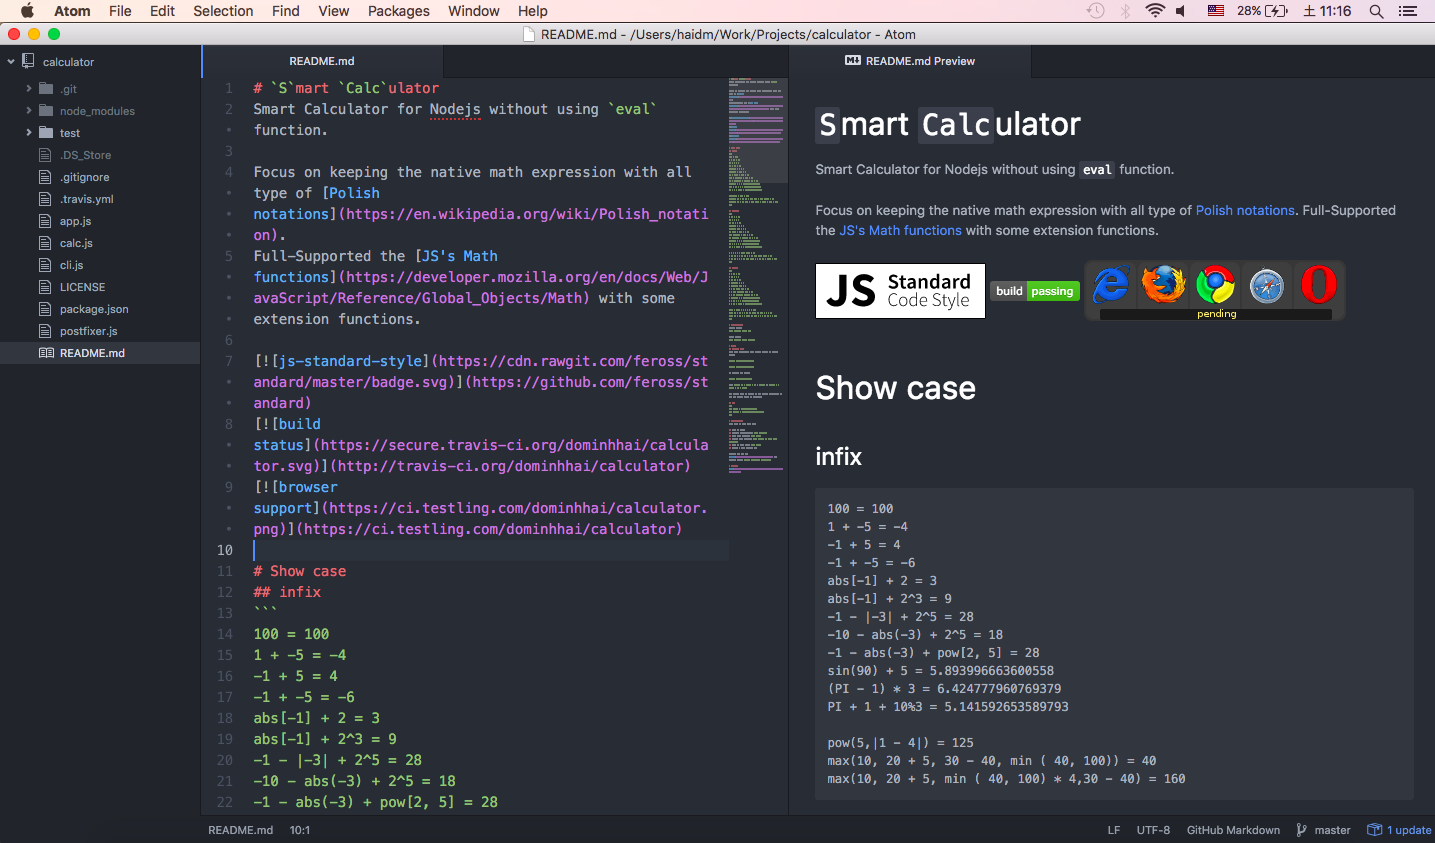
Task: Click the README.md book icon in tree
Action: click(x=46, y=353)
